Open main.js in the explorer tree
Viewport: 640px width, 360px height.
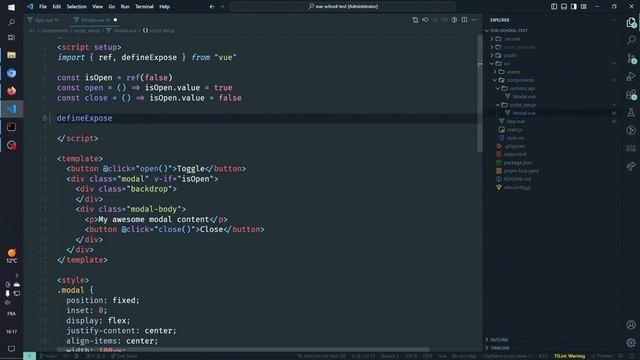coord(514,129)
